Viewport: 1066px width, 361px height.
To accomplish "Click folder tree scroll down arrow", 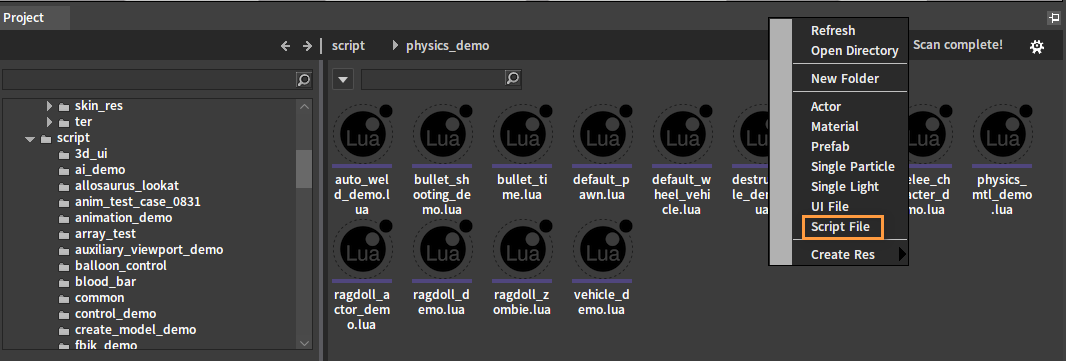I will [305, 343].
